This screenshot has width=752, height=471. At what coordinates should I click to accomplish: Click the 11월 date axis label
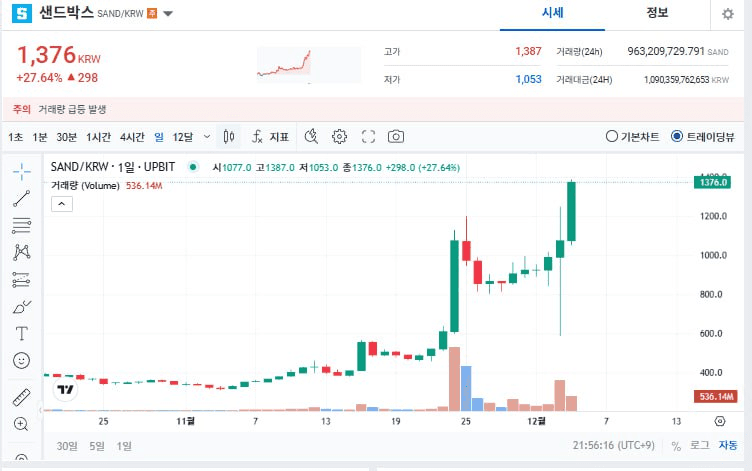[x=186, y=421]
